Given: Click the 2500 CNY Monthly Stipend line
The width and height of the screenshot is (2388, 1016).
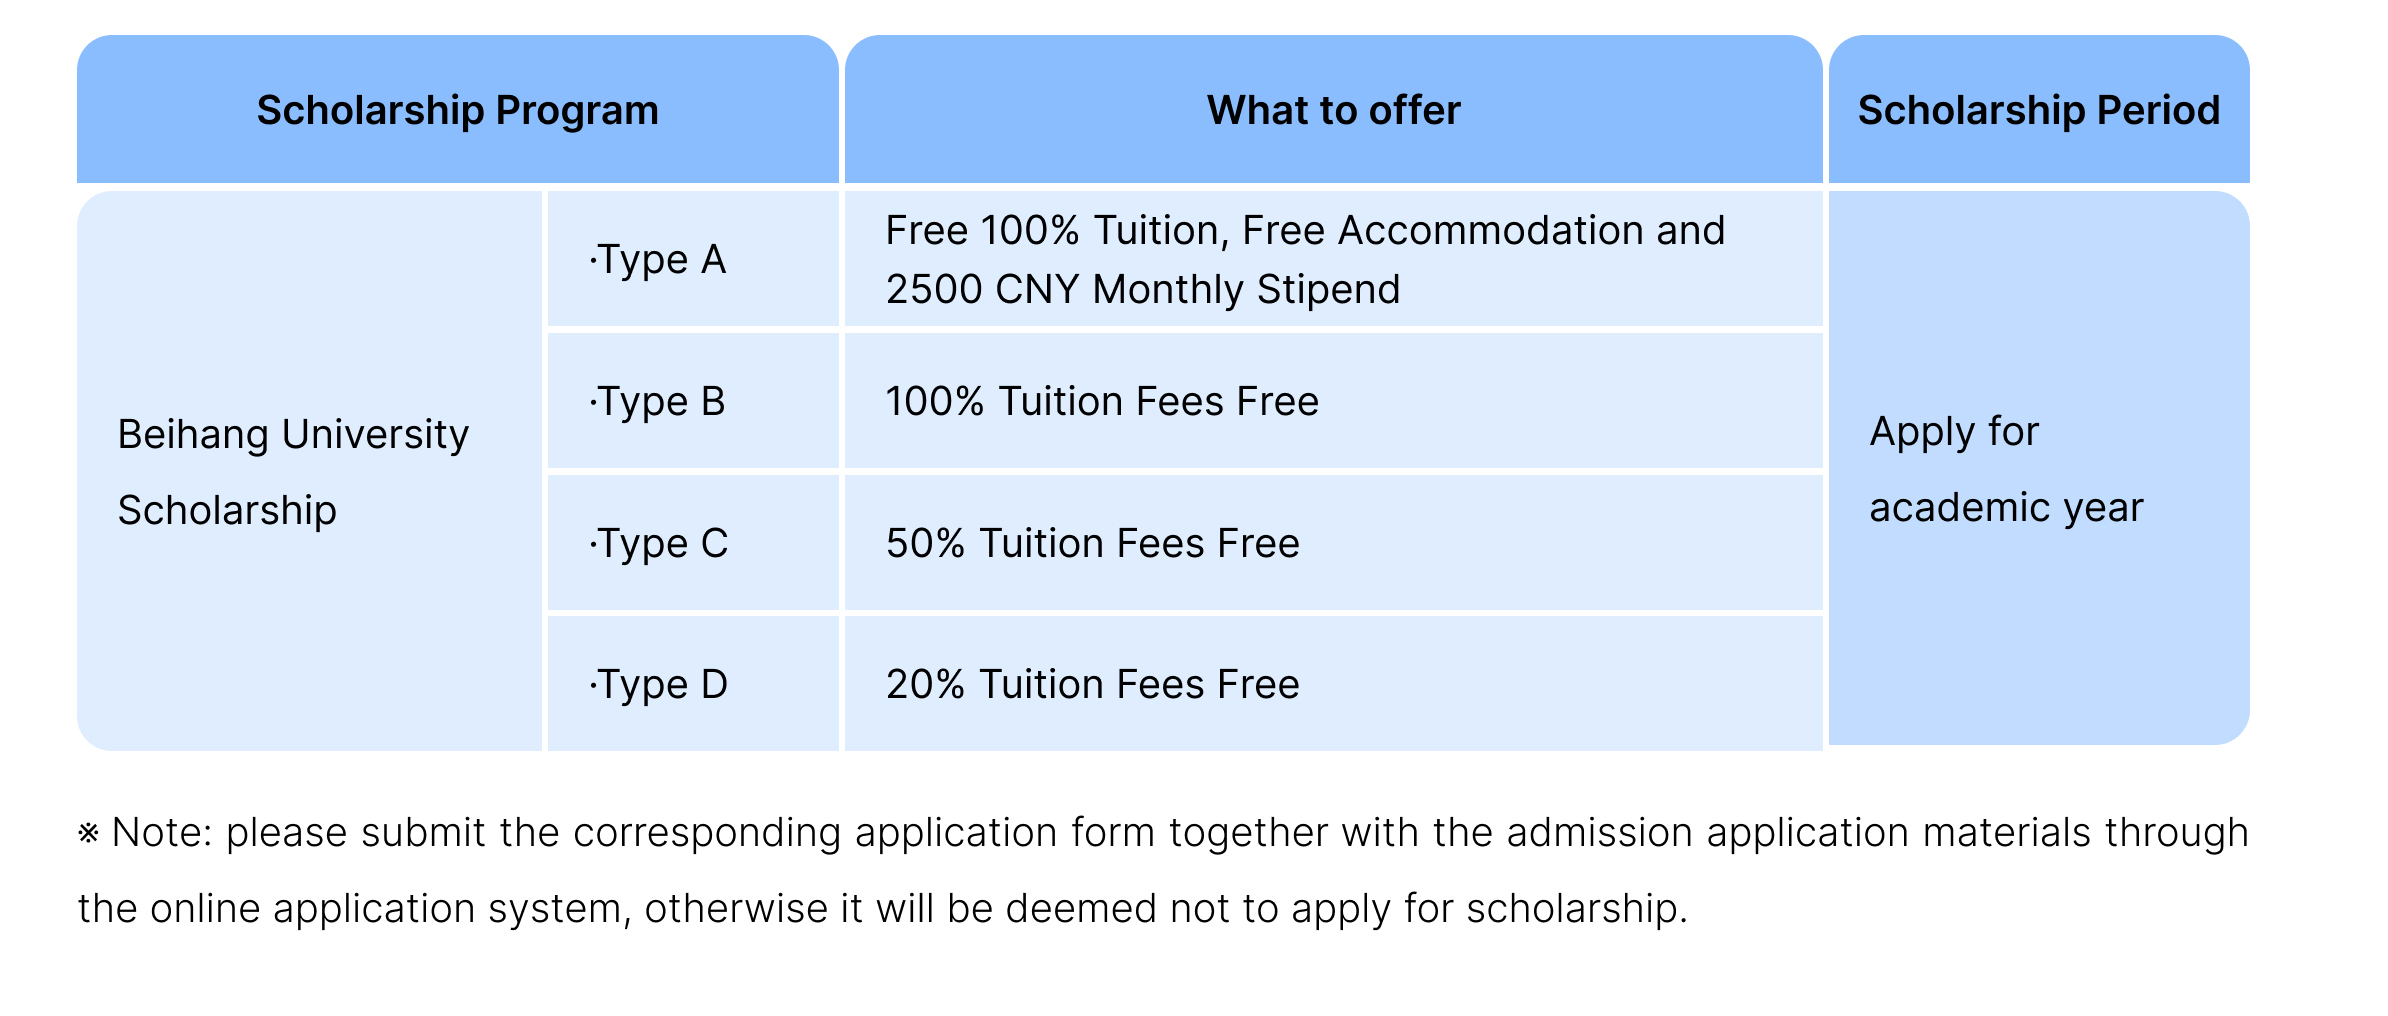Looking at the screenshot, I should [x=1142, y=290].
